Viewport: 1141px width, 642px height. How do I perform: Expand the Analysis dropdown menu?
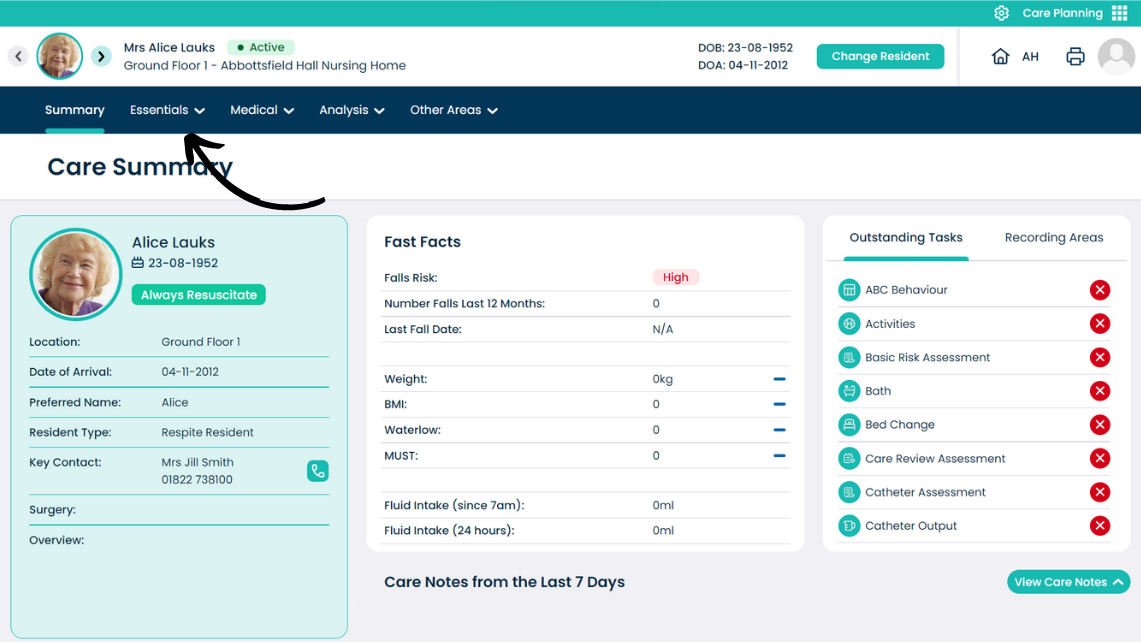[x=351, y=110]
